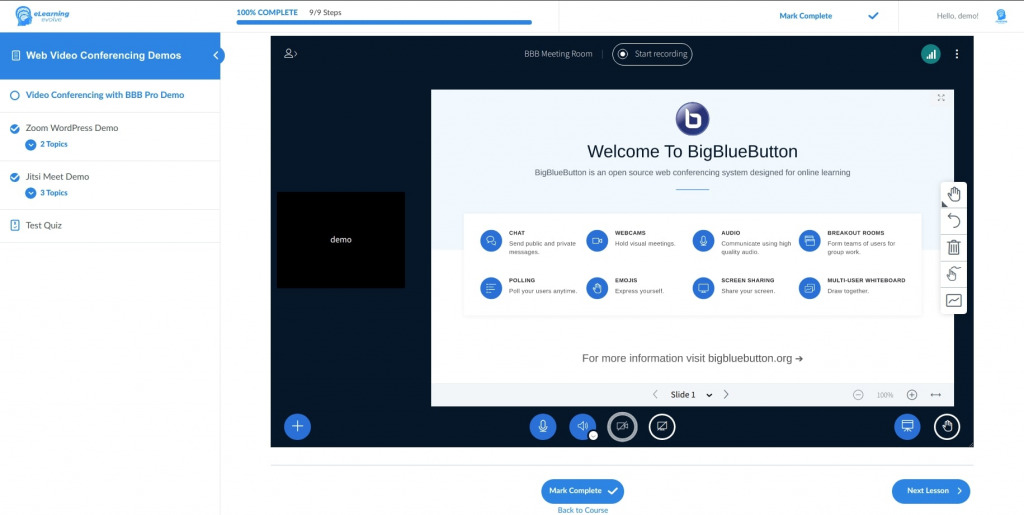1024x515 pixels.
Task: Mute the microphone button
Action: pos(543,426)
